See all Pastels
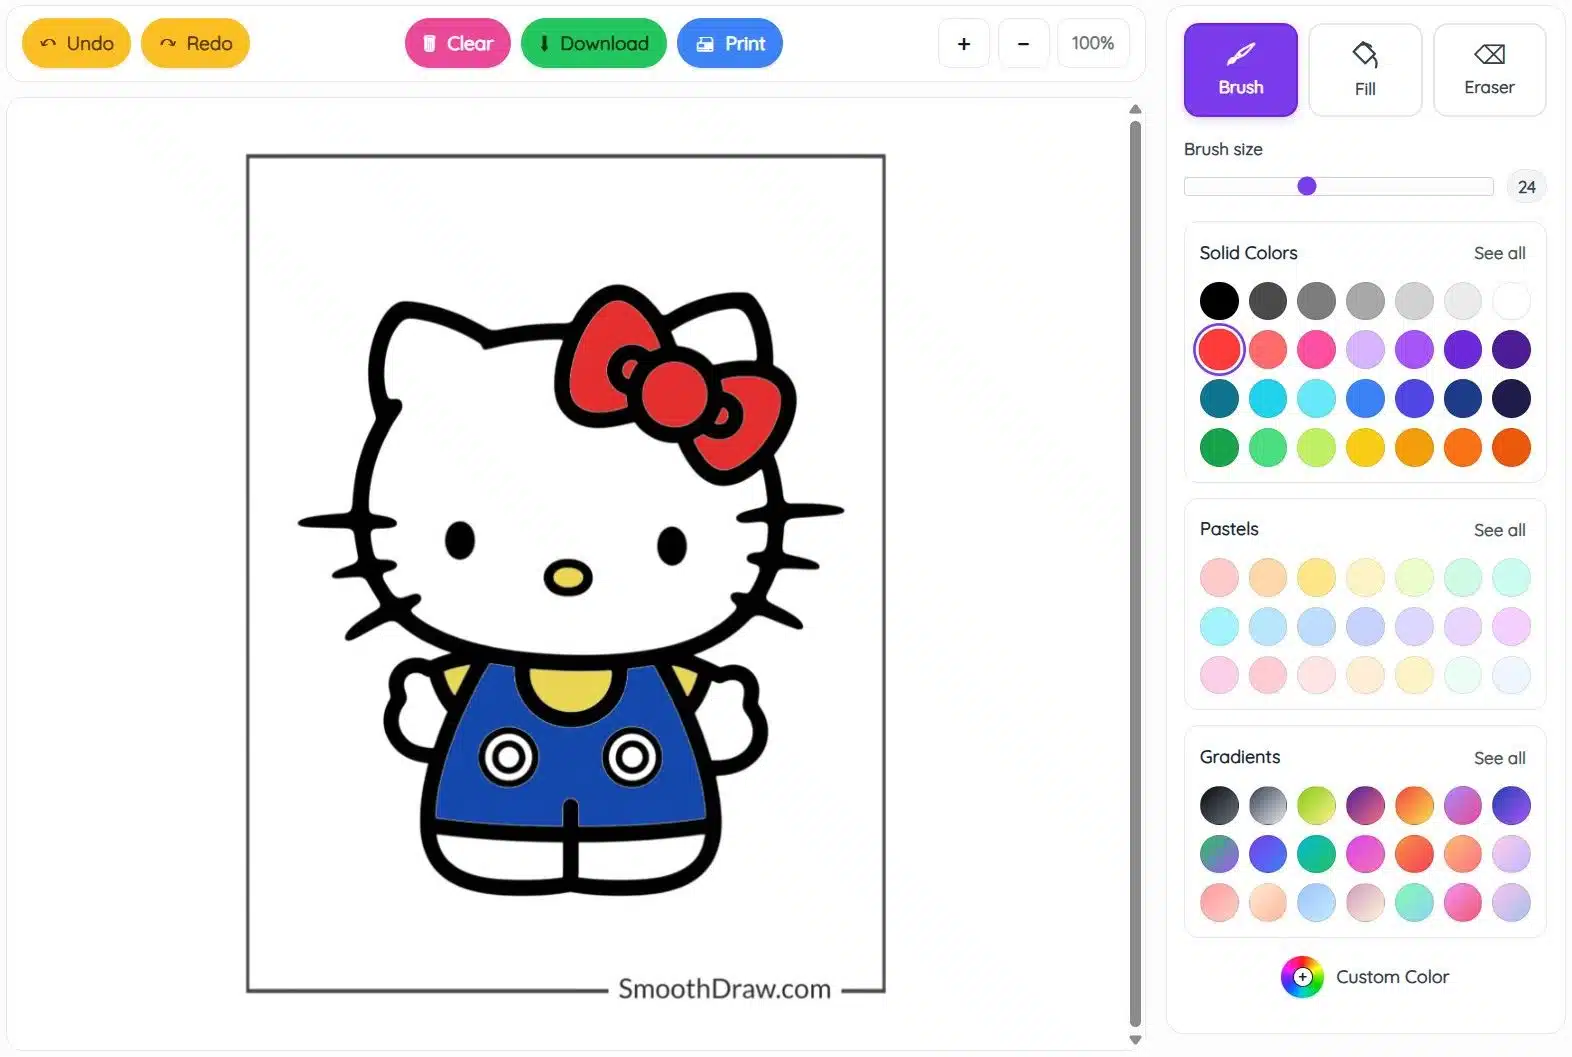 pos(1499,530)
